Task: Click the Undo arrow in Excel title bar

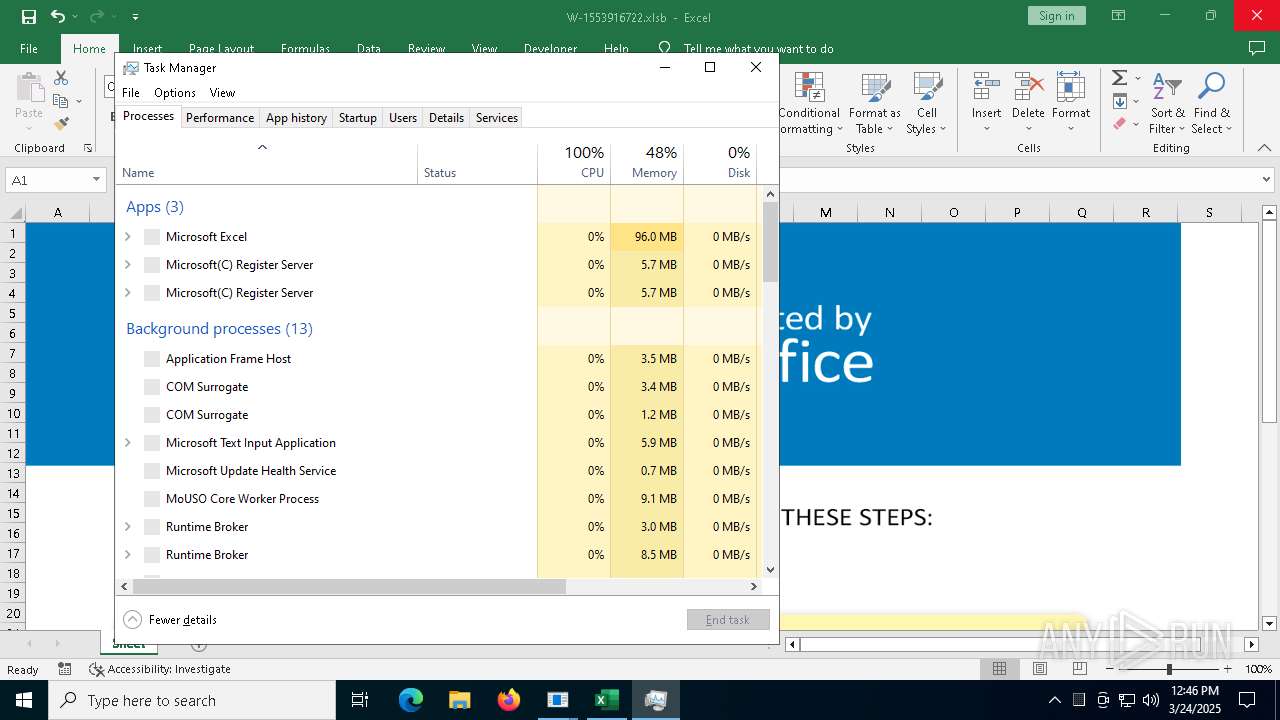Action: coord(58,16)
